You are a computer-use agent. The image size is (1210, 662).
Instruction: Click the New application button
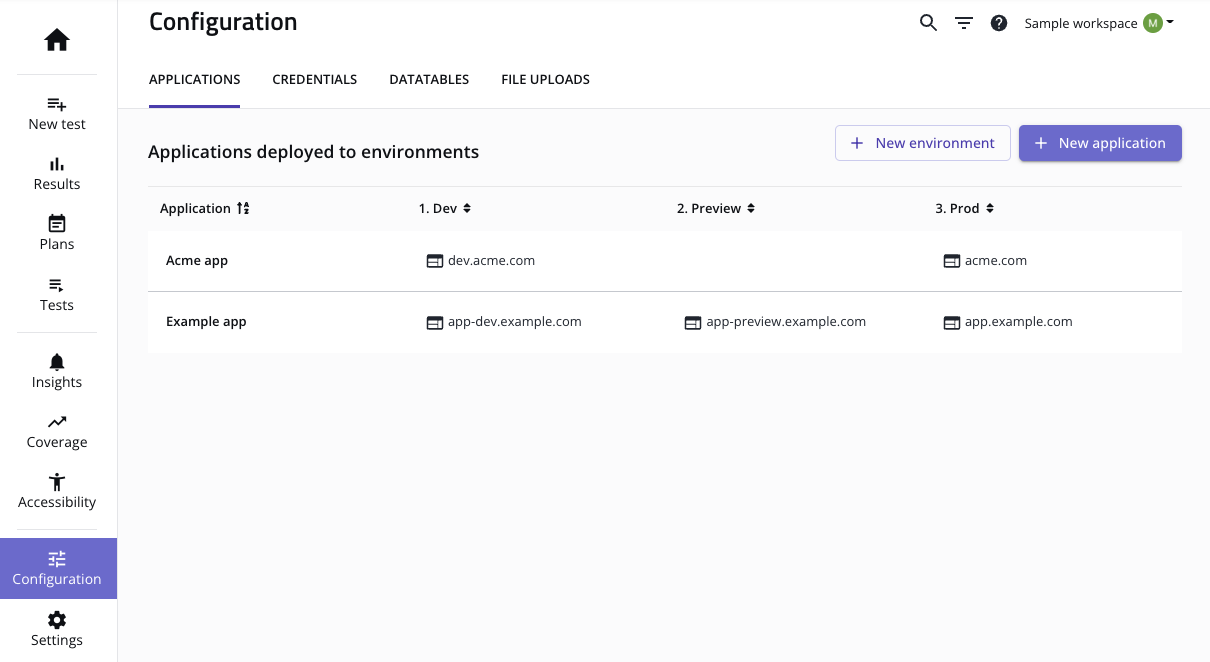1100,143
